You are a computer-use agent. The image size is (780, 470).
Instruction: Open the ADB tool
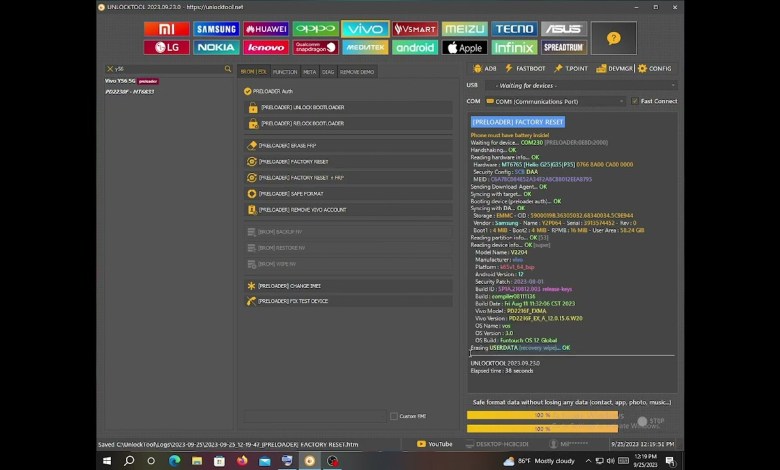485,69
